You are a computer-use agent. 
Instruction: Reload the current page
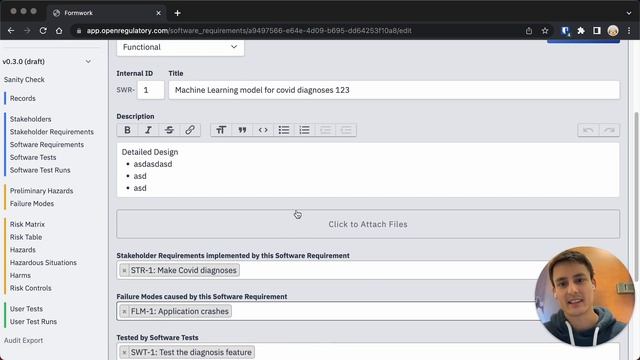coord(43,31)
